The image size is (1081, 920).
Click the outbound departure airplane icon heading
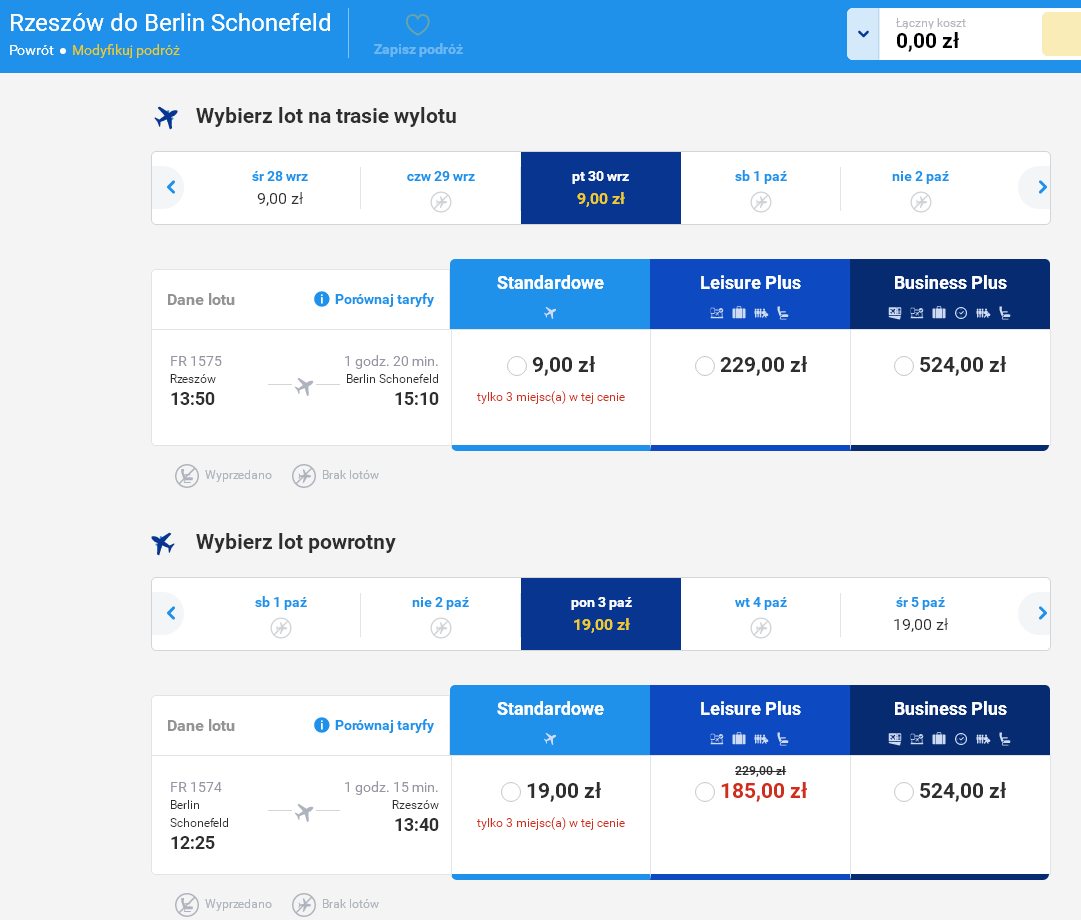pyautogui.click(x=165, y=117)
